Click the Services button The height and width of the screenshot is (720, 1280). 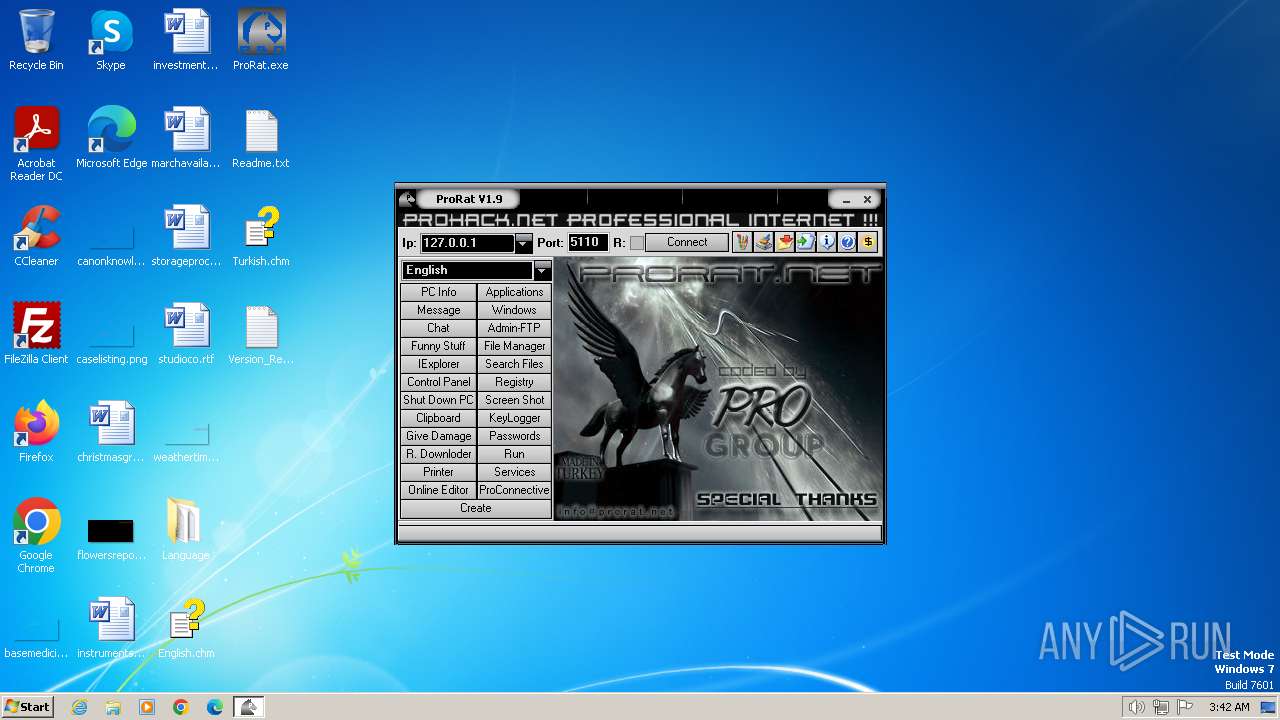coord(514,472)
